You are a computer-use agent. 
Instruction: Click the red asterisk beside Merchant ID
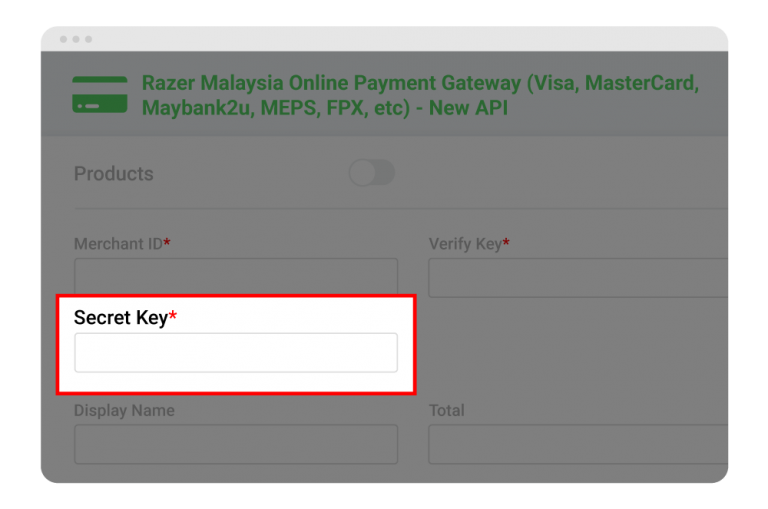pos(167,242)
